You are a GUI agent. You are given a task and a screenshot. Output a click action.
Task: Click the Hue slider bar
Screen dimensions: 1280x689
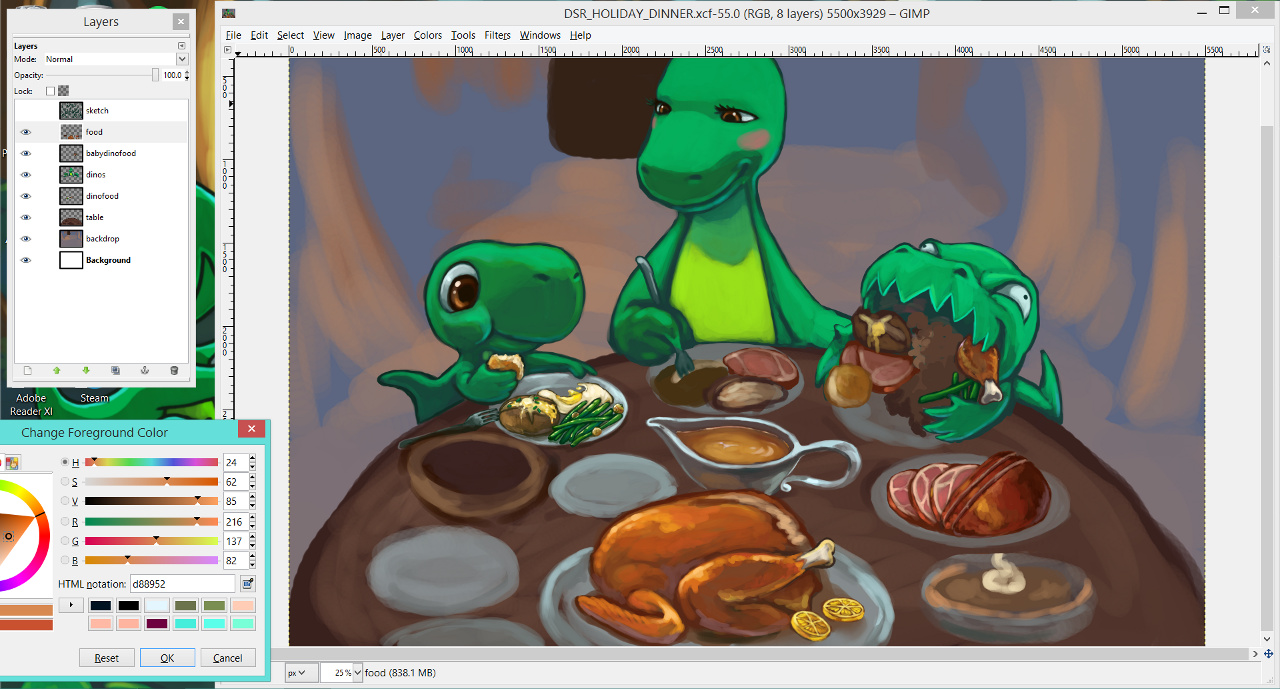tap(151, 462)
